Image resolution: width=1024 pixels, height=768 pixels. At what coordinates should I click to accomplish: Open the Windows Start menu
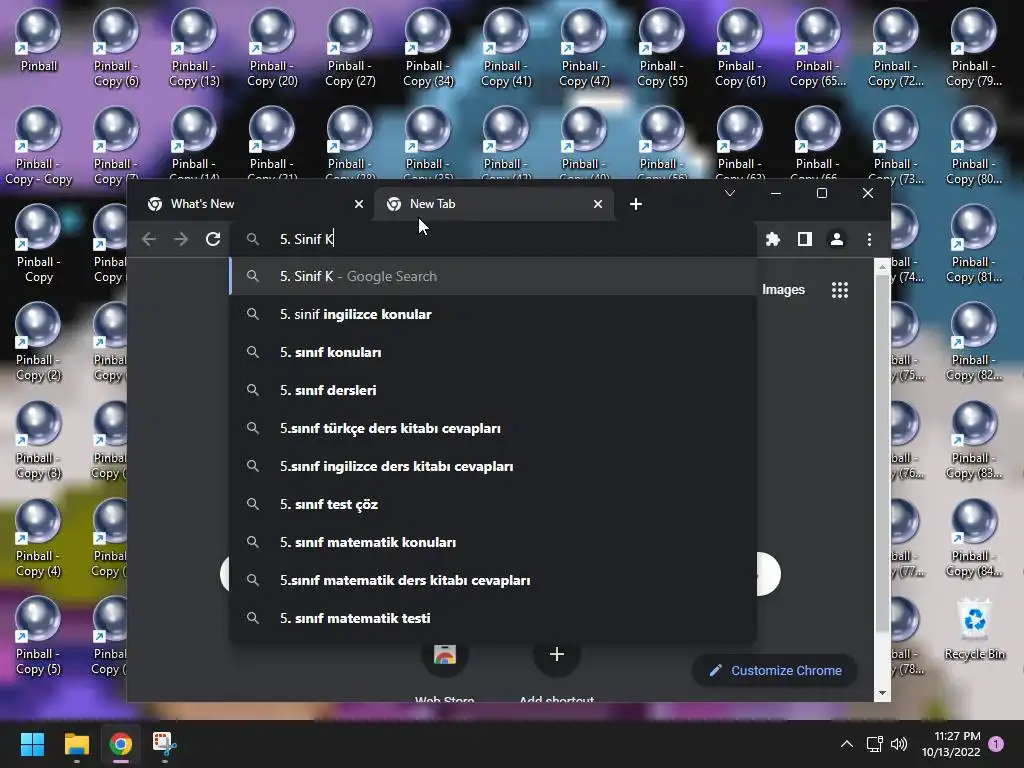click(x=32, y=744)
